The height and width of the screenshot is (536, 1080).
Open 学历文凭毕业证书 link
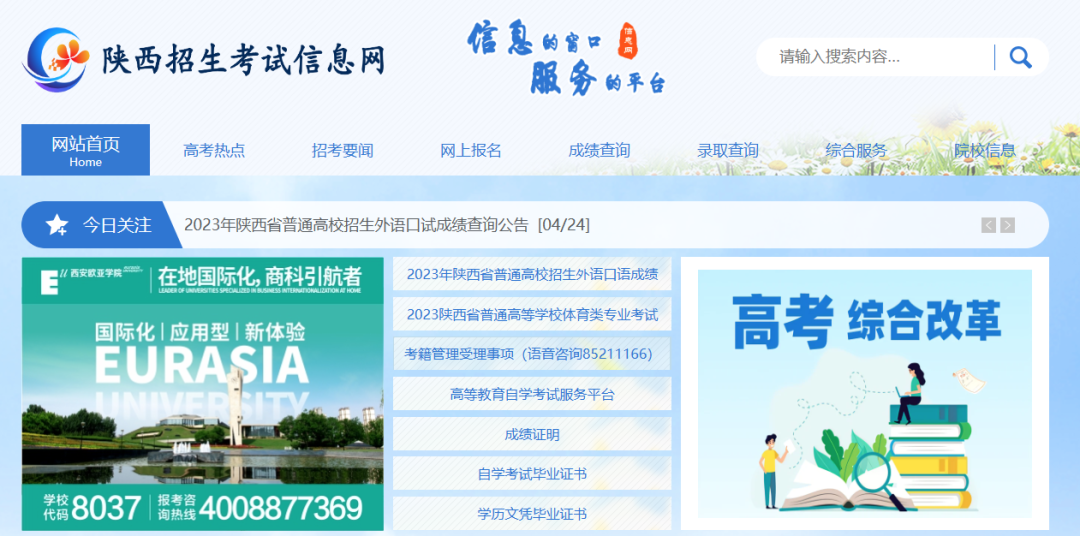pos(532,514)
